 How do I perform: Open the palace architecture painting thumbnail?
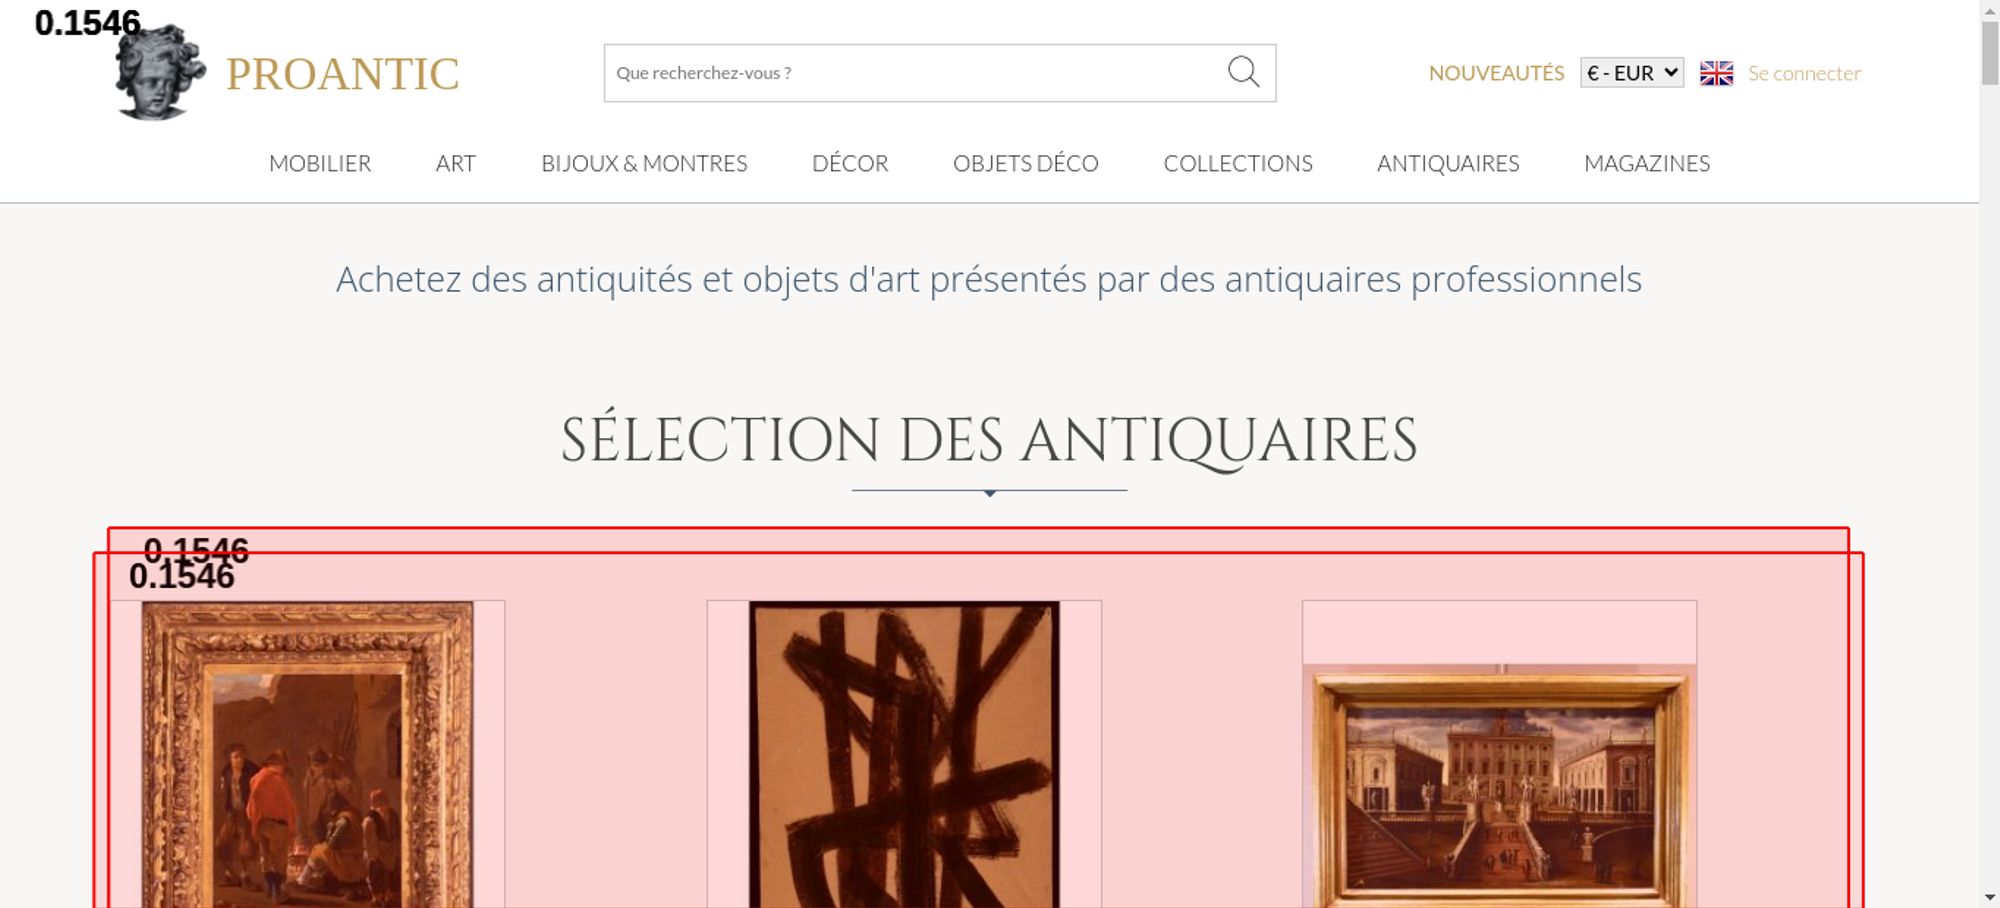pyautogui.click(x=1500, y=786)
